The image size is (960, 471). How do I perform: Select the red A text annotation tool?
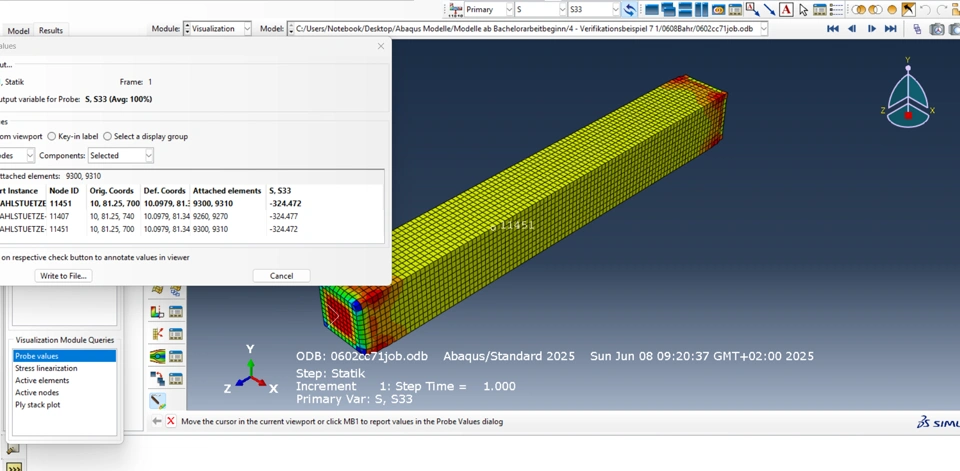coord(786,10)
